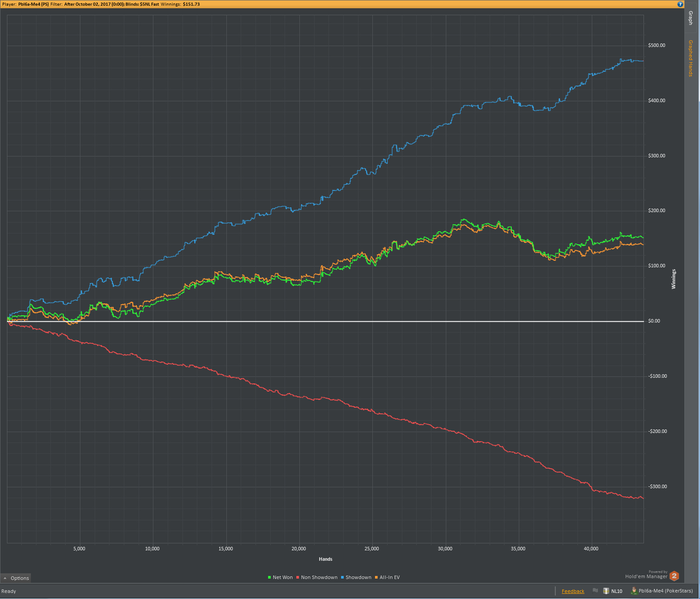Click the -$300.00 axis label
Viewport: 700px width, 599px height.
pos(658,487)
